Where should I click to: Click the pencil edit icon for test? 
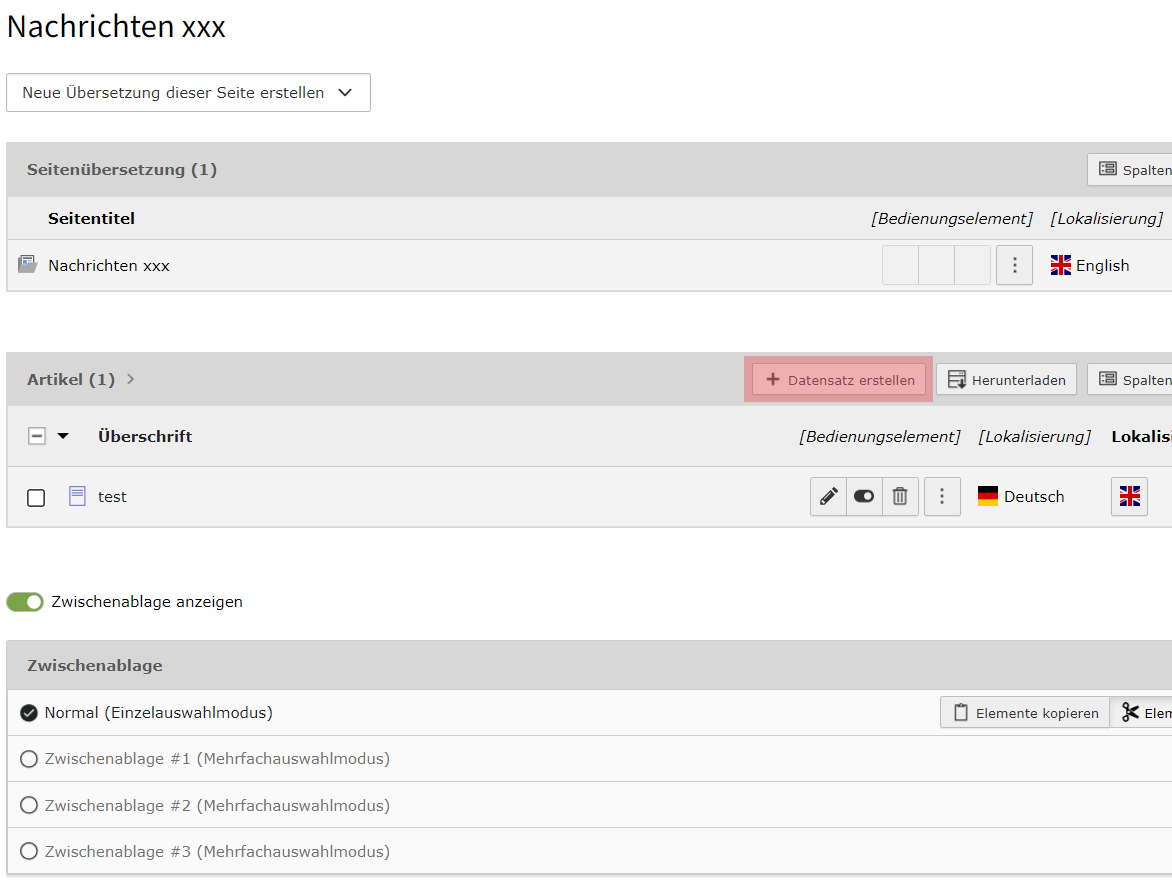point(828,497)
